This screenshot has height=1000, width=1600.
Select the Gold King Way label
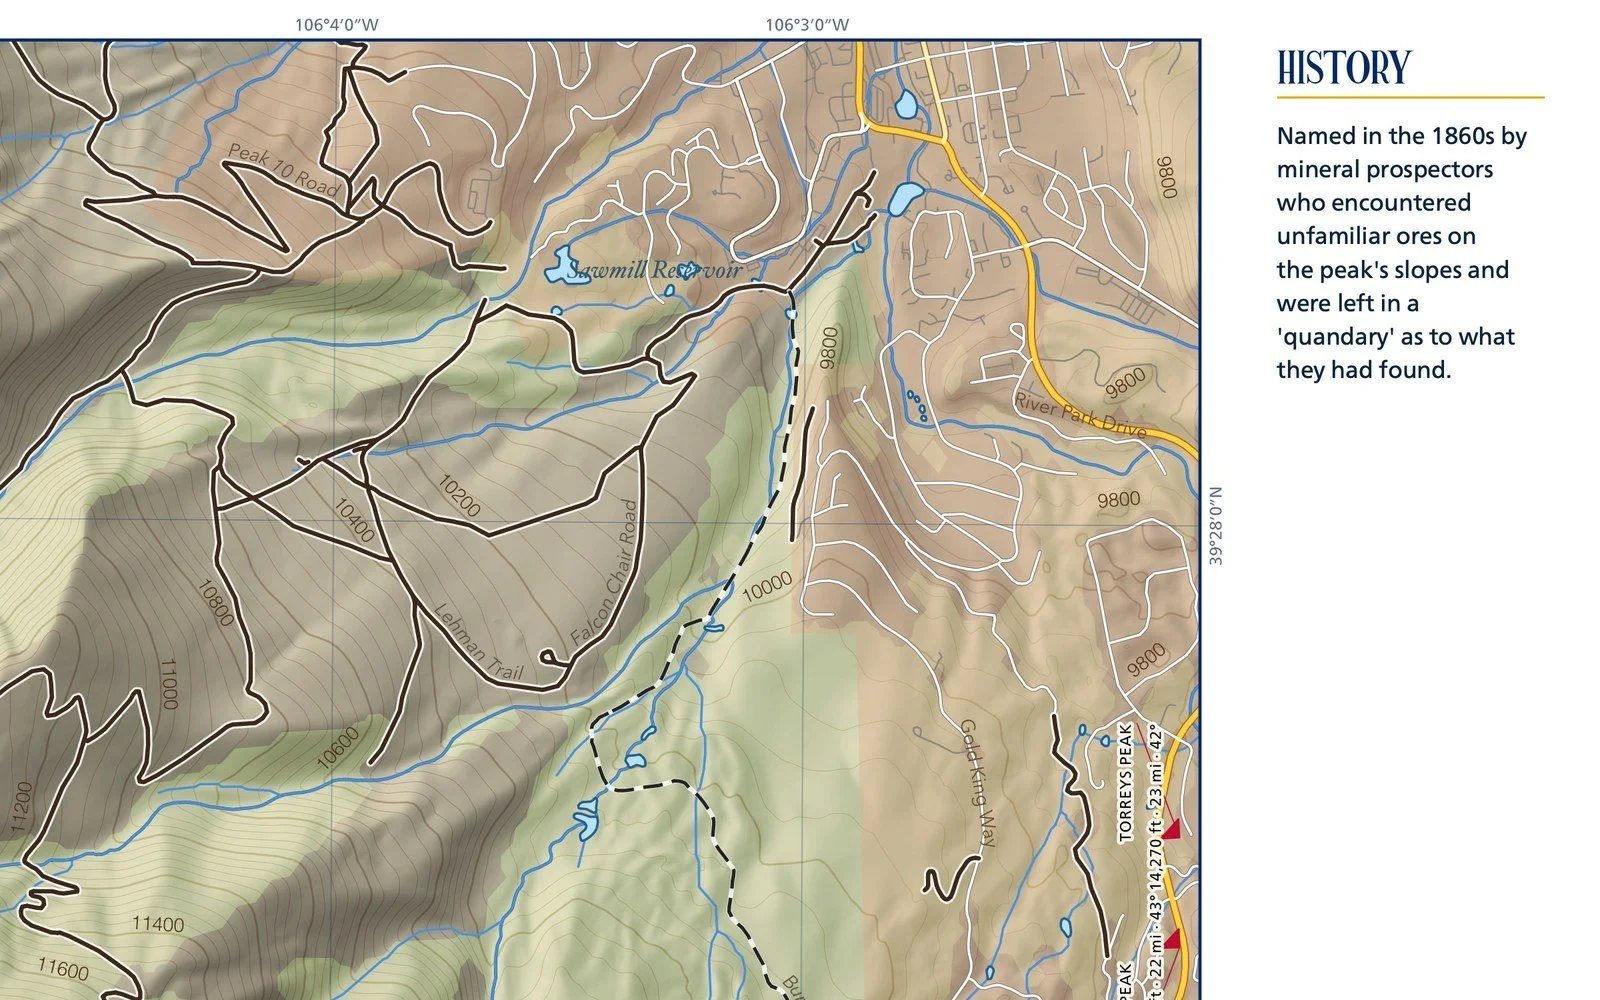pos(979,783)
